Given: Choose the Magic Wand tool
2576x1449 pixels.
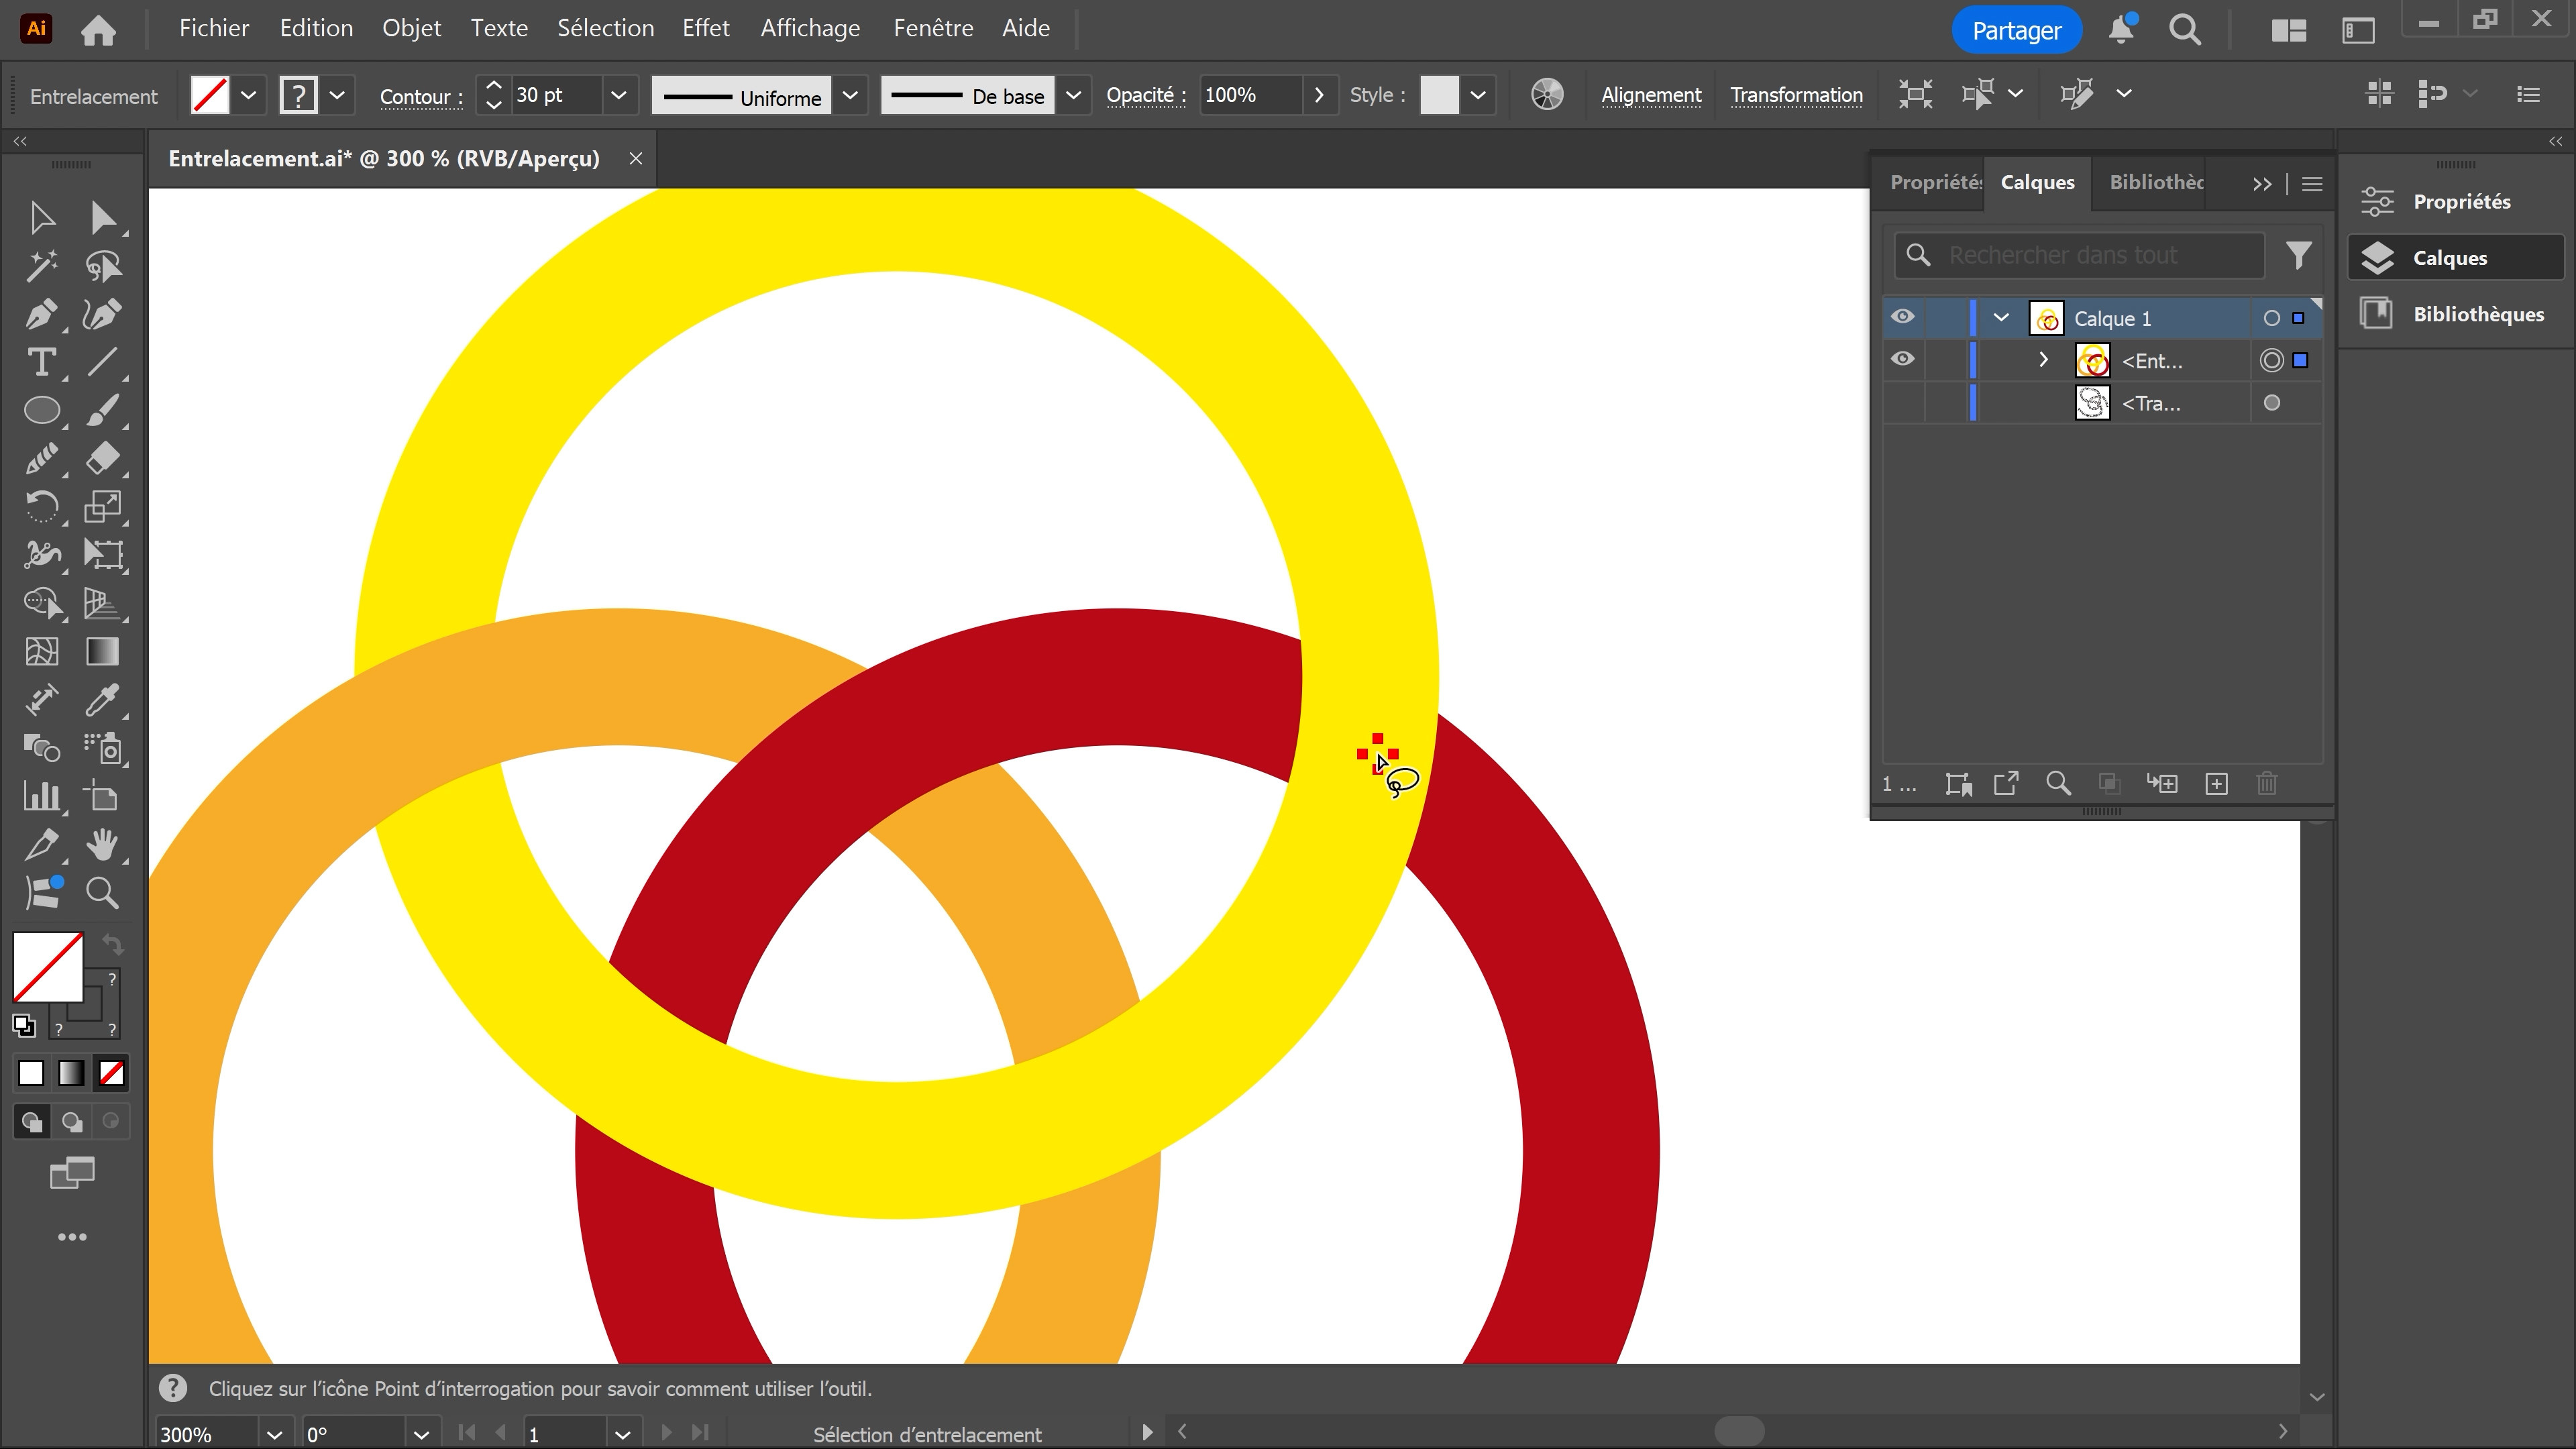Looking at the screenshot, I should [42, 266].
